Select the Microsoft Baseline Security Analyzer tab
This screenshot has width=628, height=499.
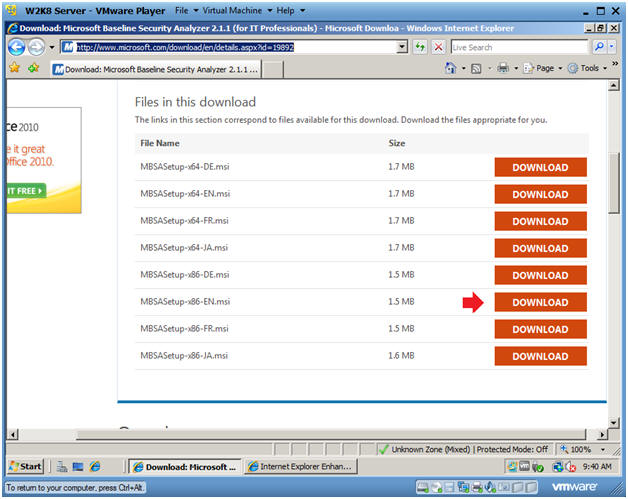pos(156,69)
